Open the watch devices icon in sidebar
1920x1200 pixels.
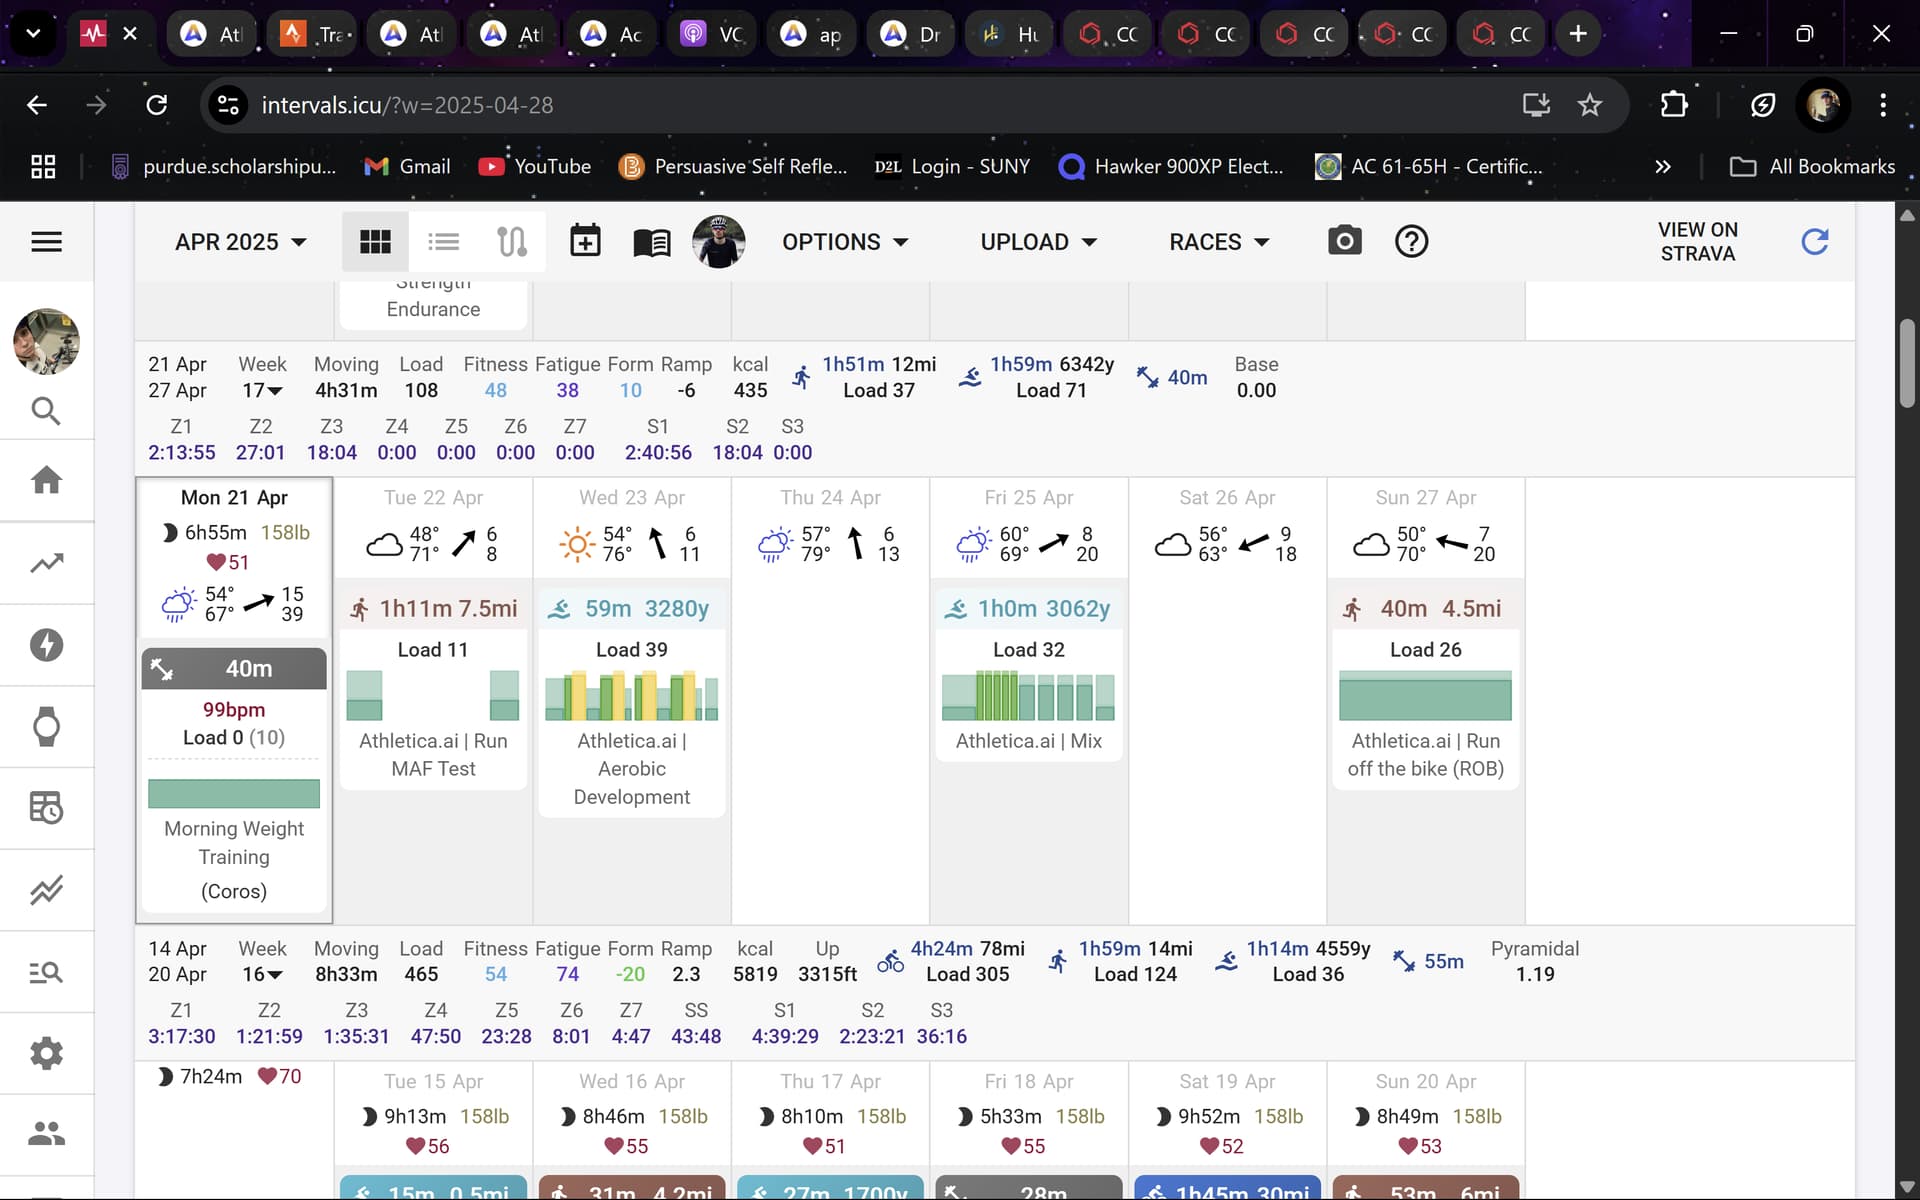click(x=46, y=727)
